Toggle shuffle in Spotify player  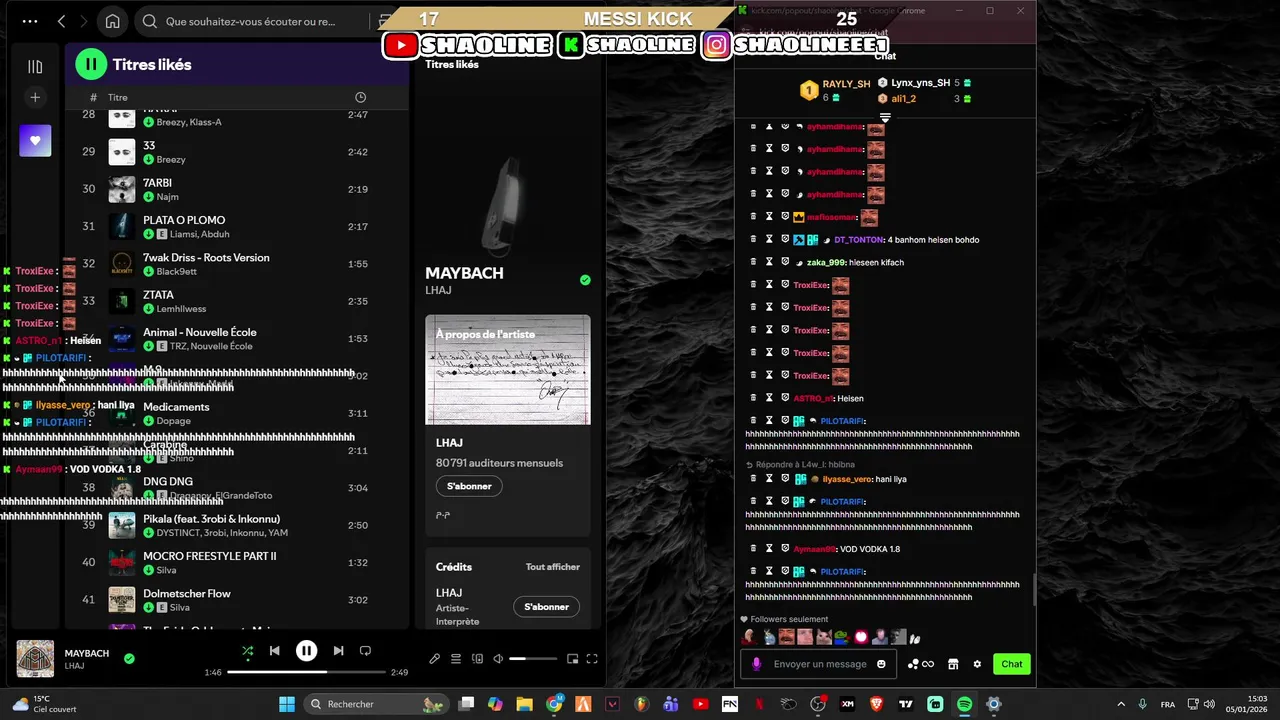click(247, 651)
